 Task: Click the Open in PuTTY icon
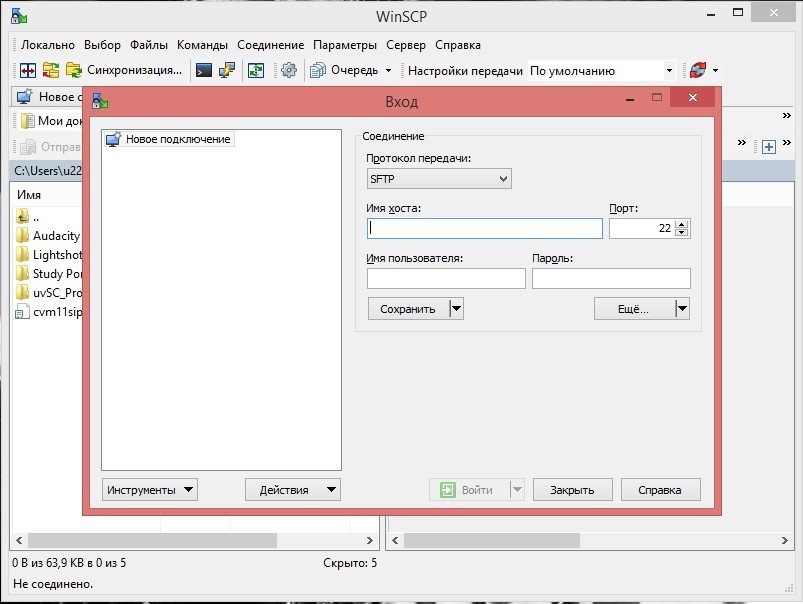(x=227, y=70)
